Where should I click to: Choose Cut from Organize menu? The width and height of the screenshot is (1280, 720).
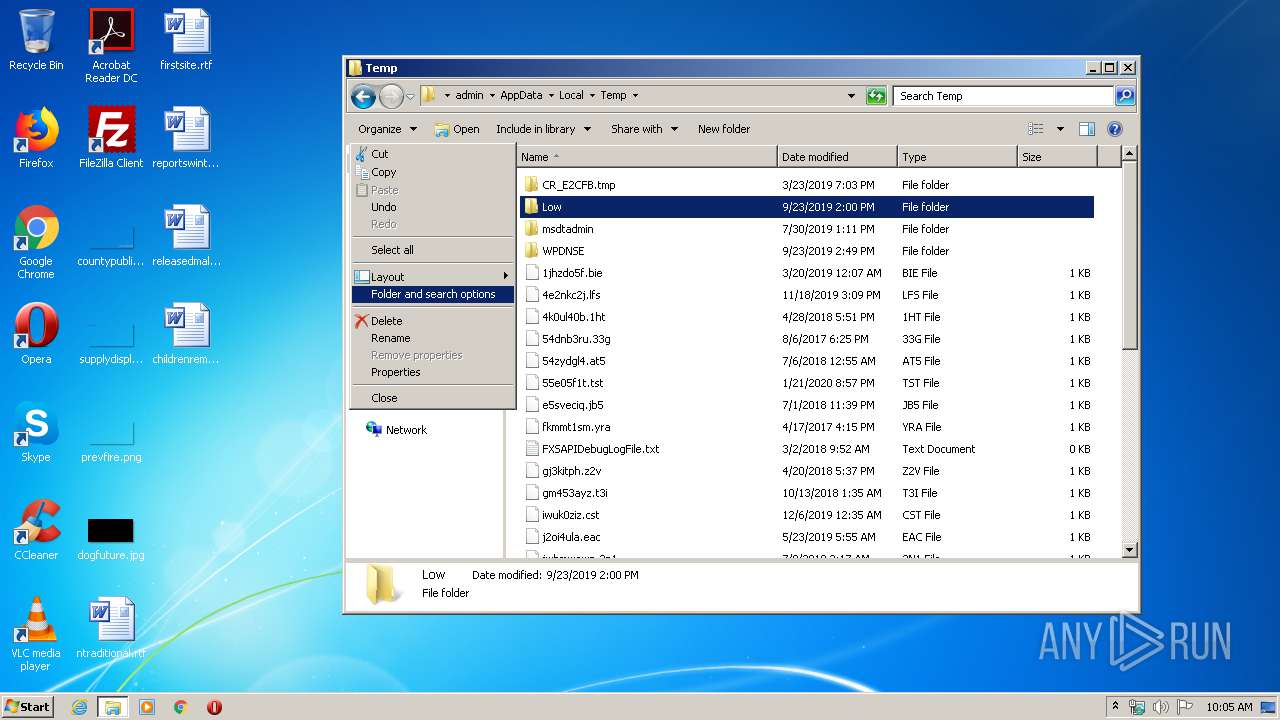coord(432,154)
